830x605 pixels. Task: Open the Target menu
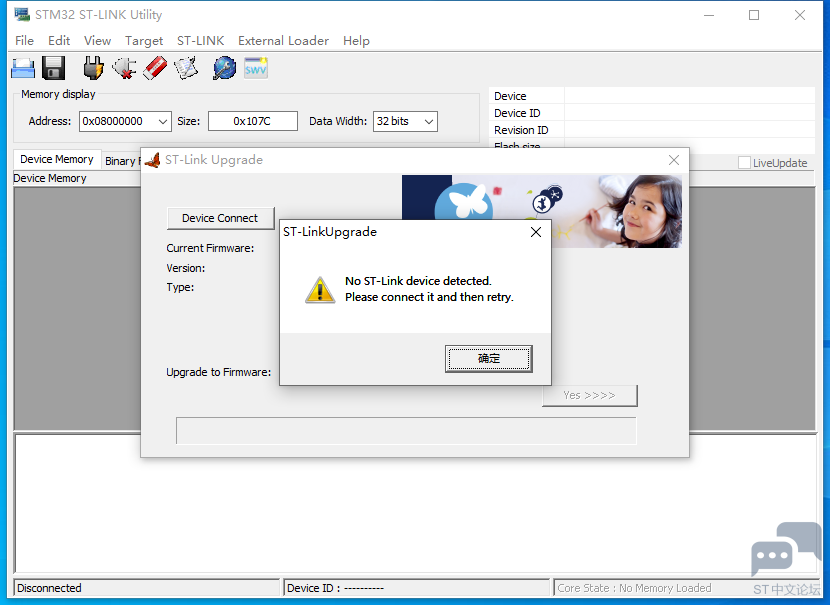143,41
